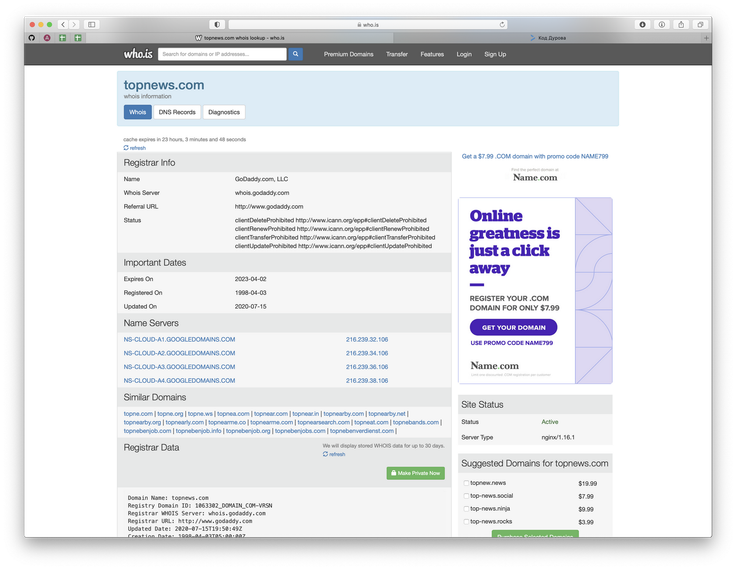The height and width of the screenshot is (569, 736).
Task: Tick the top-news.rocks checkbox
Action: [466, 522]
